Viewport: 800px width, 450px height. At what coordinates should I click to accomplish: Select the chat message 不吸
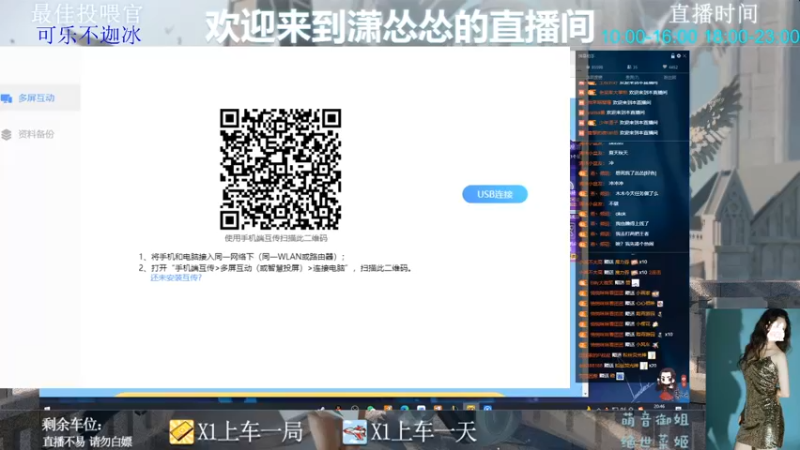[x=614, y=204]
